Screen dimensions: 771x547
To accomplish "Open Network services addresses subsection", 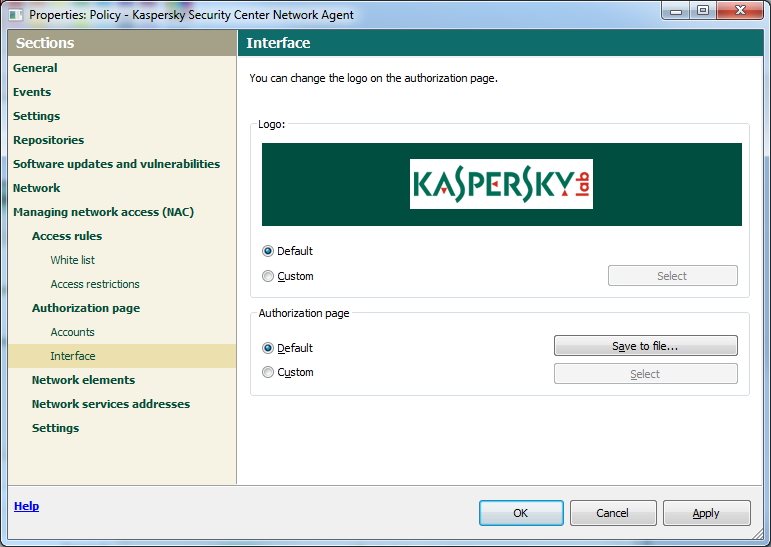I will pos(111,404).
